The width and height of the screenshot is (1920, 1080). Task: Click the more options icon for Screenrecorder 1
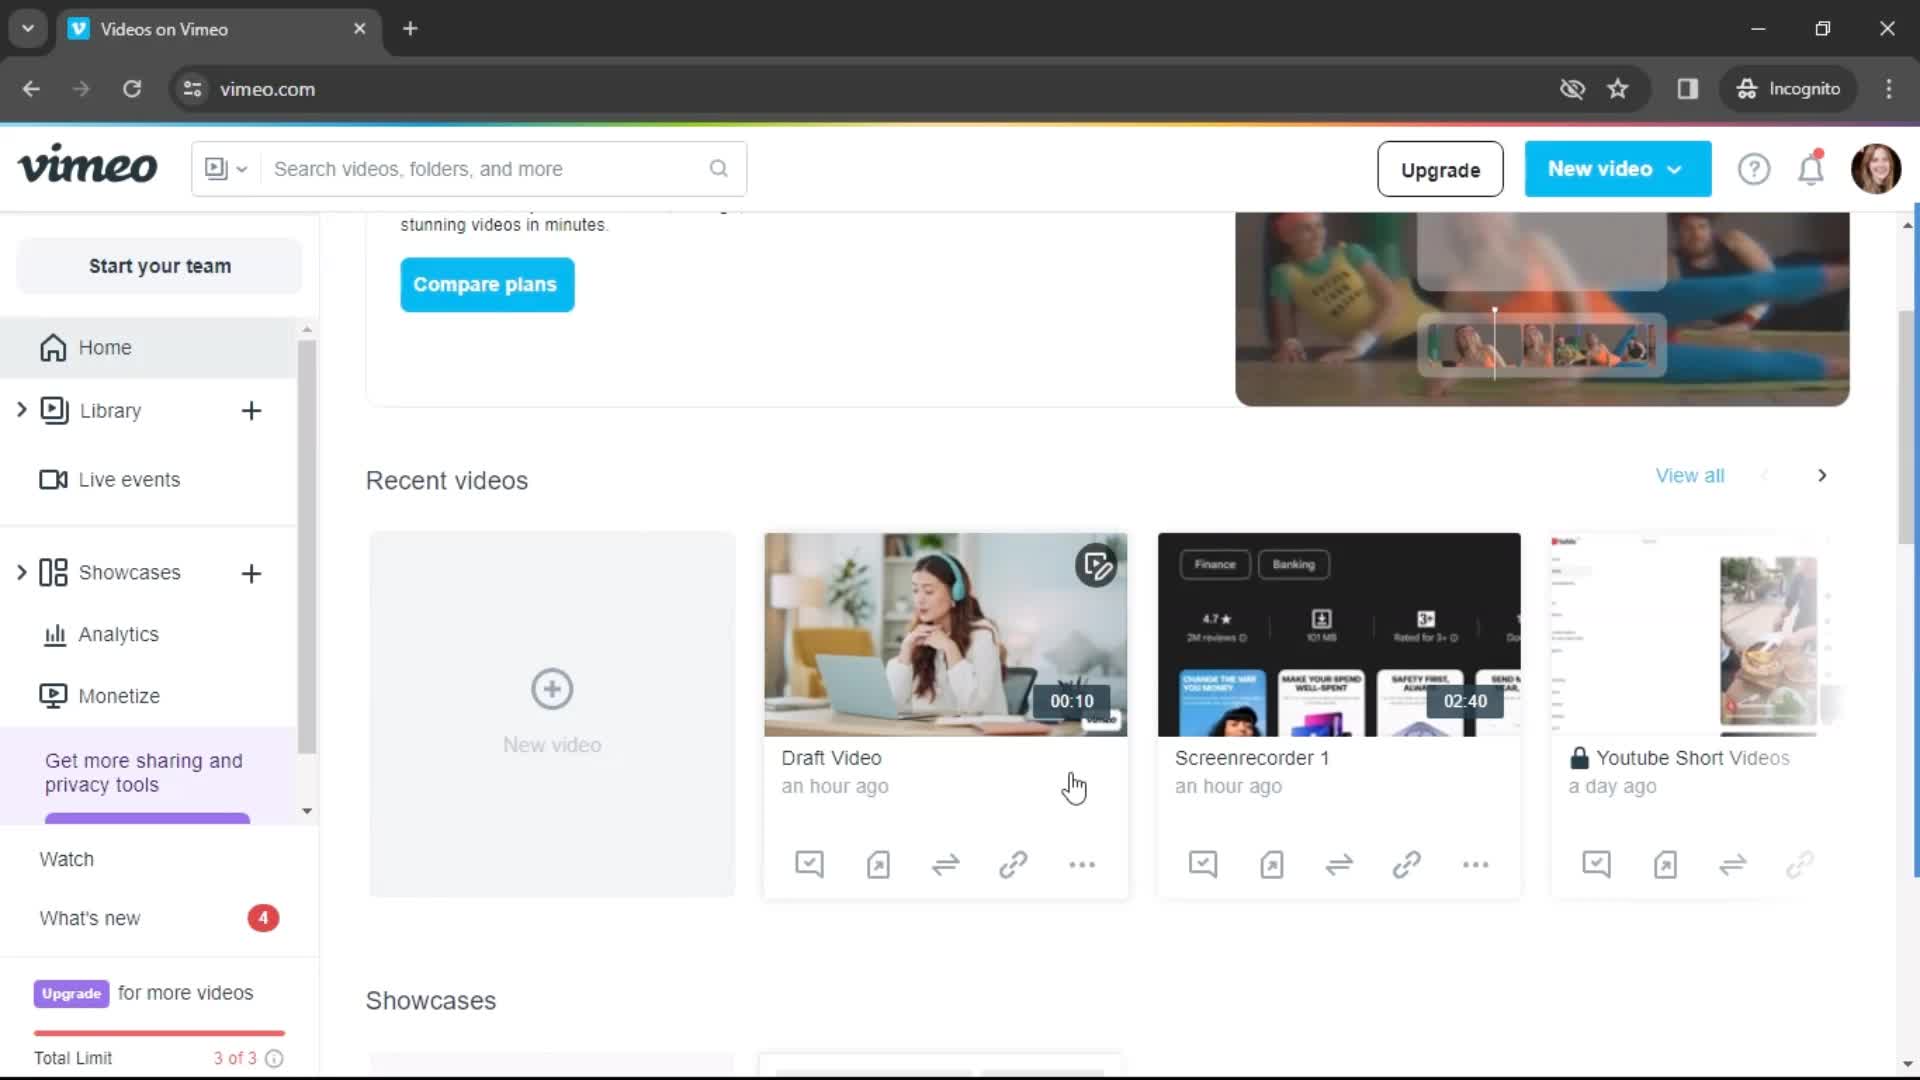pyautogui.click(x=1476, y=865)
